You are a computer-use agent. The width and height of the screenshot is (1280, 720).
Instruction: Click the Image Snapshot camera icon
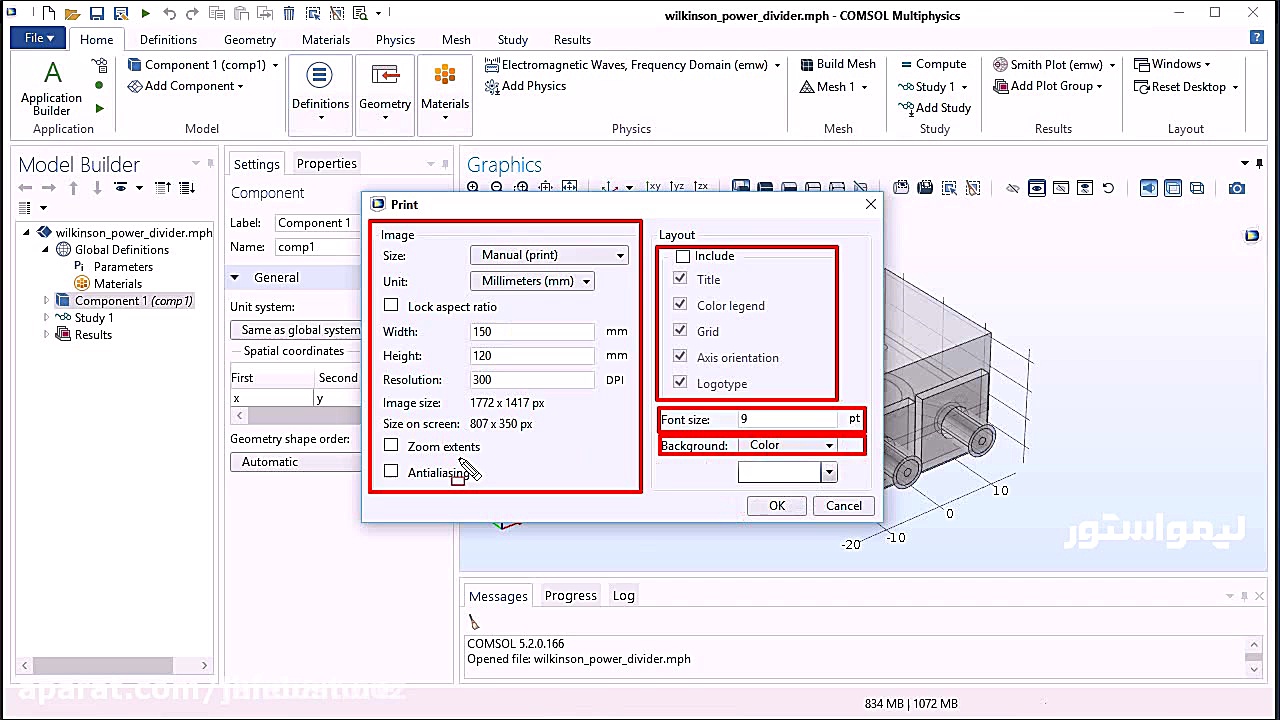(1237, 188)
